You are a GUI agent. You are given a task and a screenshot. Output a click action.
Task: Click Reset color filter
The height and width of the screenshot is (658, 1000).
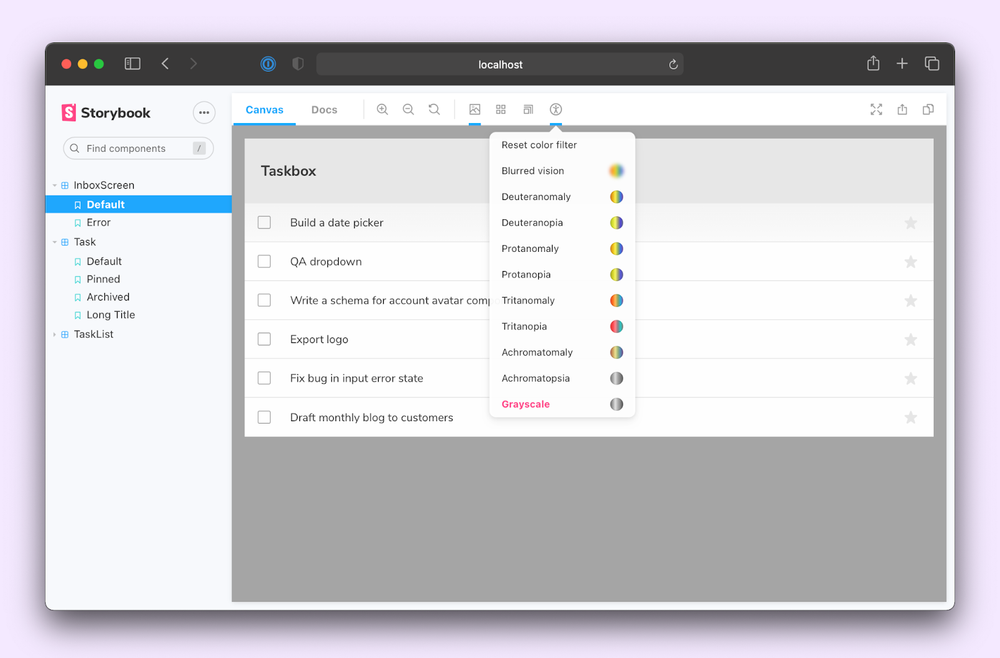click(x=538, y=144)
